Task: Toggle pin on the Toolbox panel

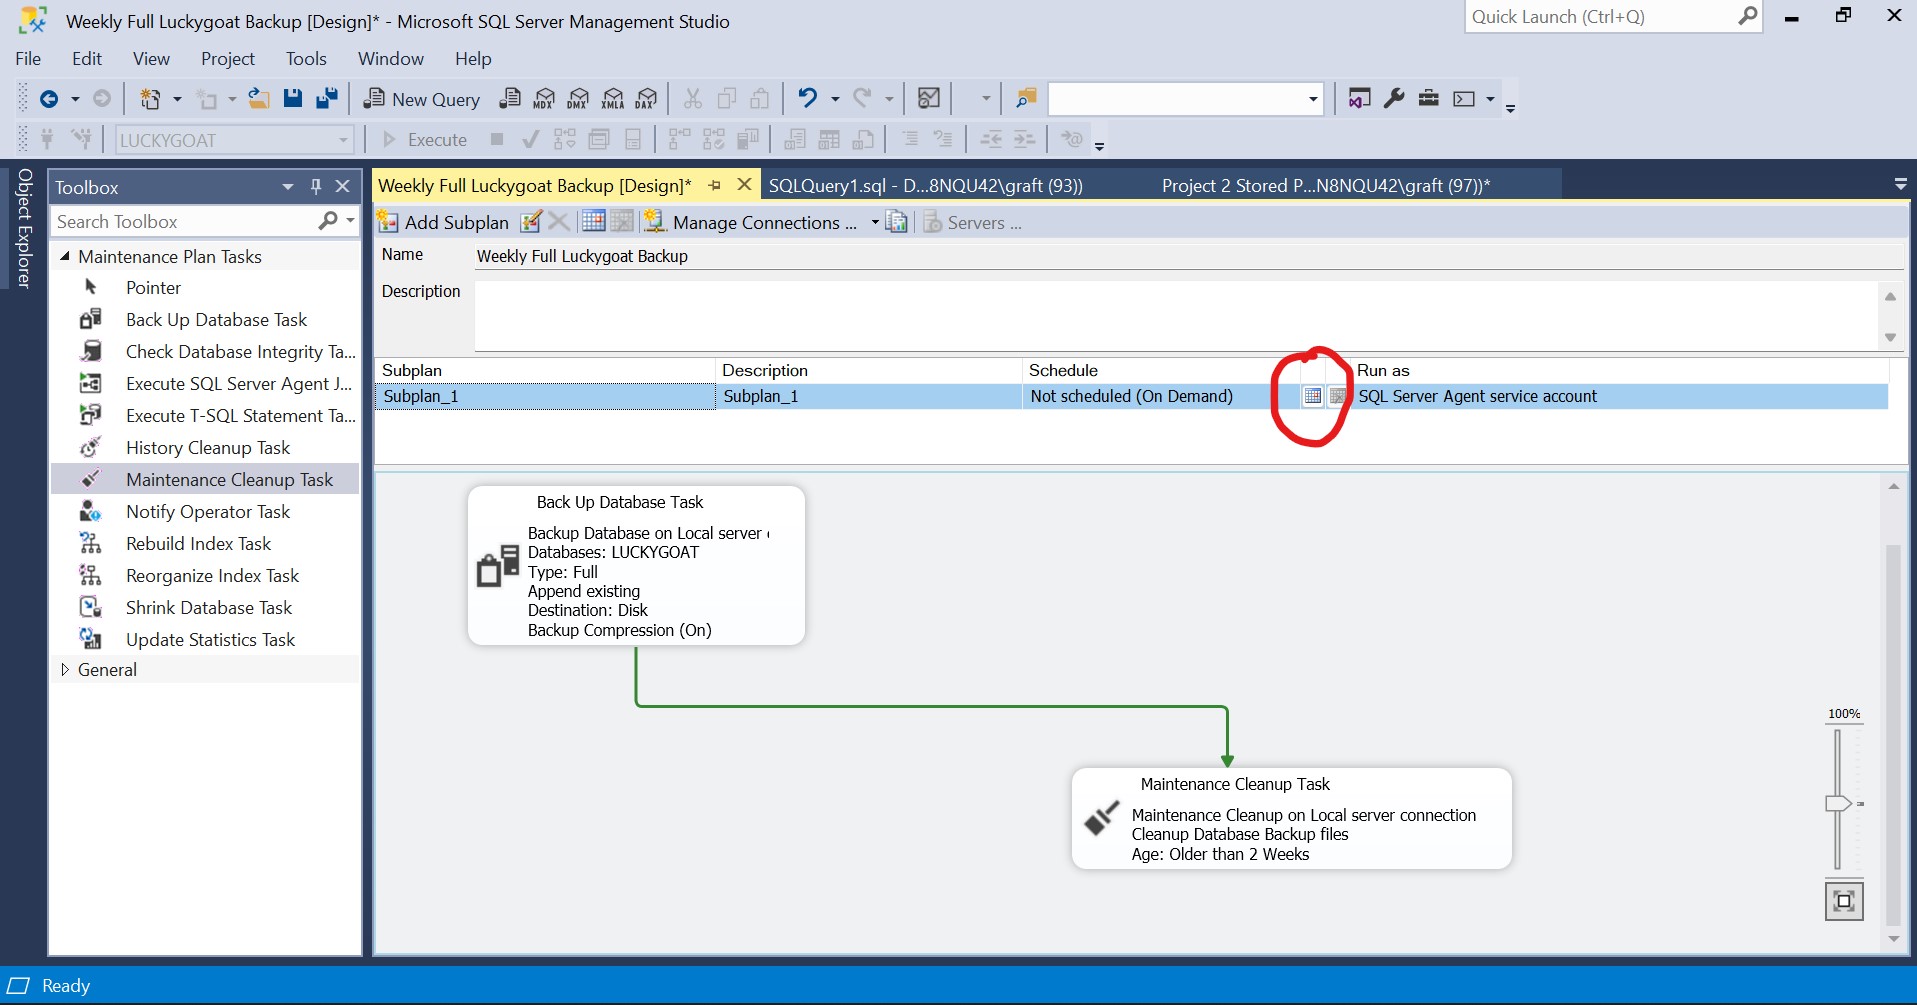Action: pos(316,187)
